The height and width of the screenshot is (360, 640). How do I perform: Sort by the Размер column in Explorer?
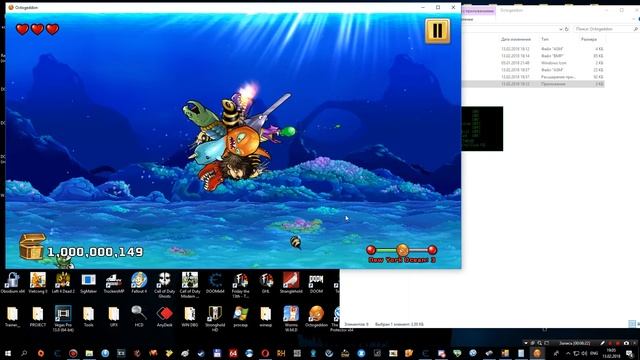point(589,39)
